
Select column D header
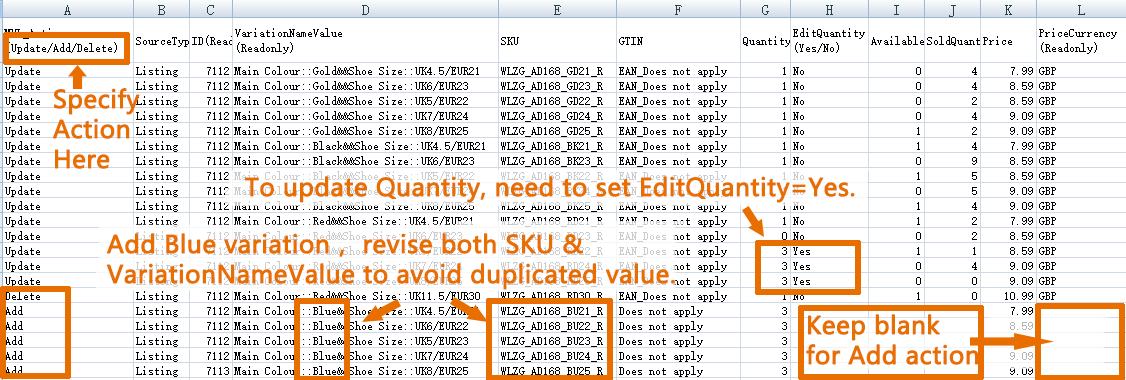[365, 10]
